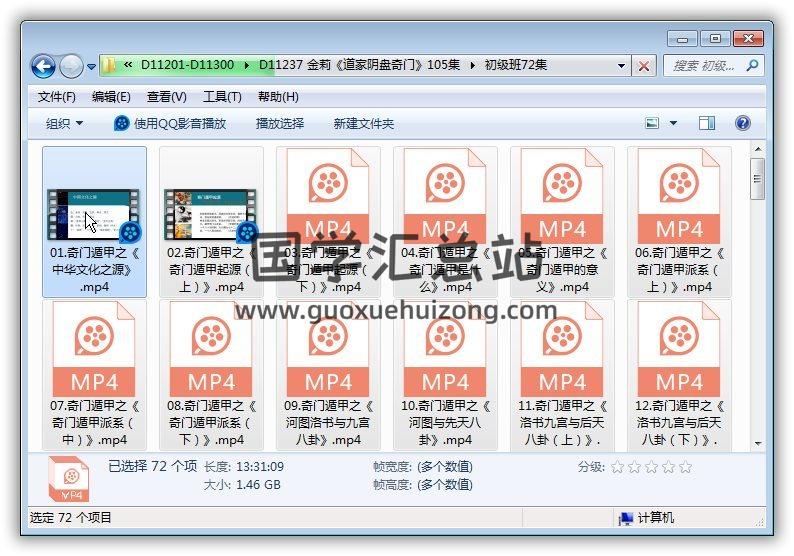Open the 组织 dropdown menu
Screen dimensions: 794x556
(64, 123)
